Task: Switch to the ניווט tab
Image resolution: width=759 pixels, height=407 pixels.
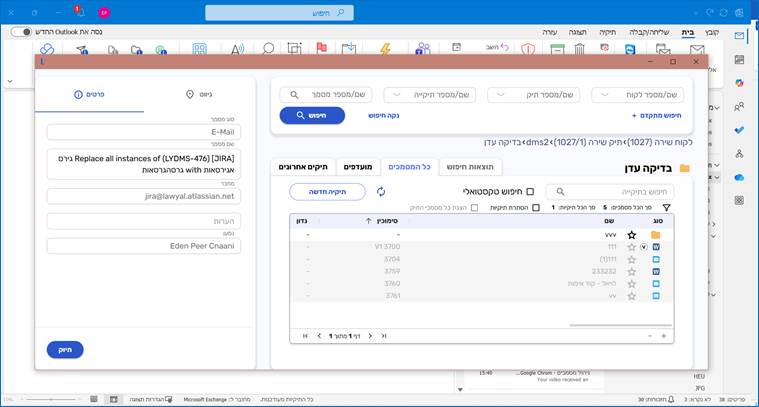Action: coord(196,94)
